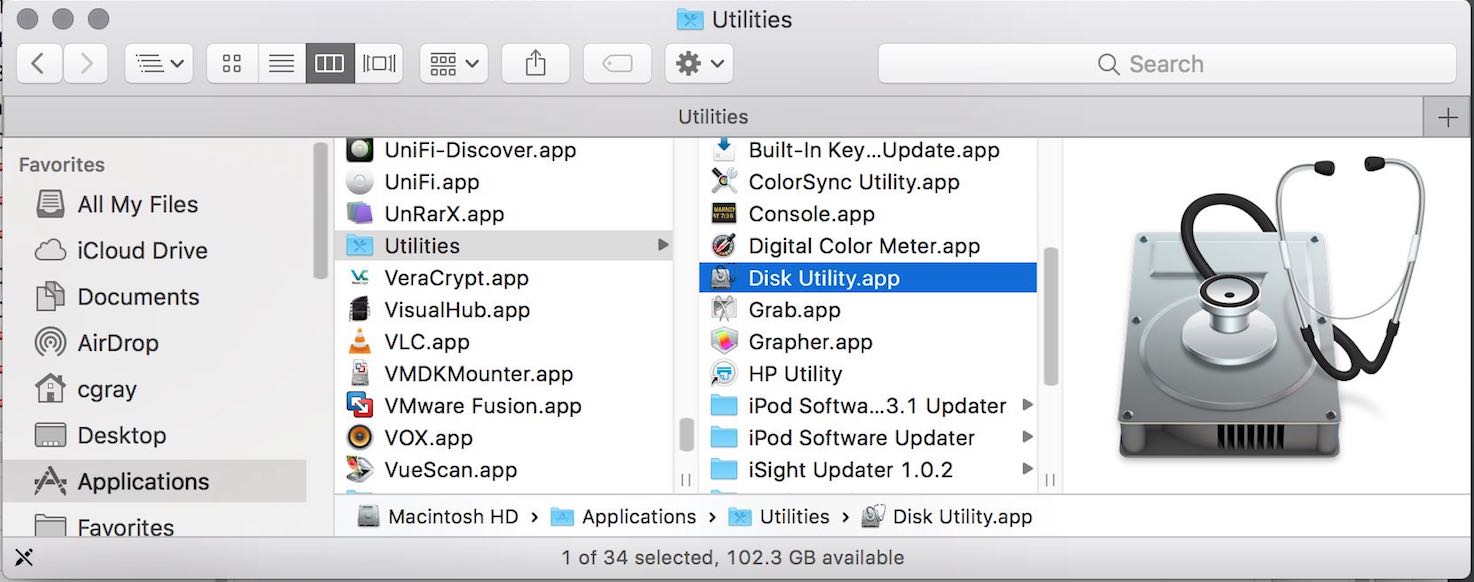Click the Console.app icon
This screenshot has height=582, width=1474.
[x=723, y=214]
